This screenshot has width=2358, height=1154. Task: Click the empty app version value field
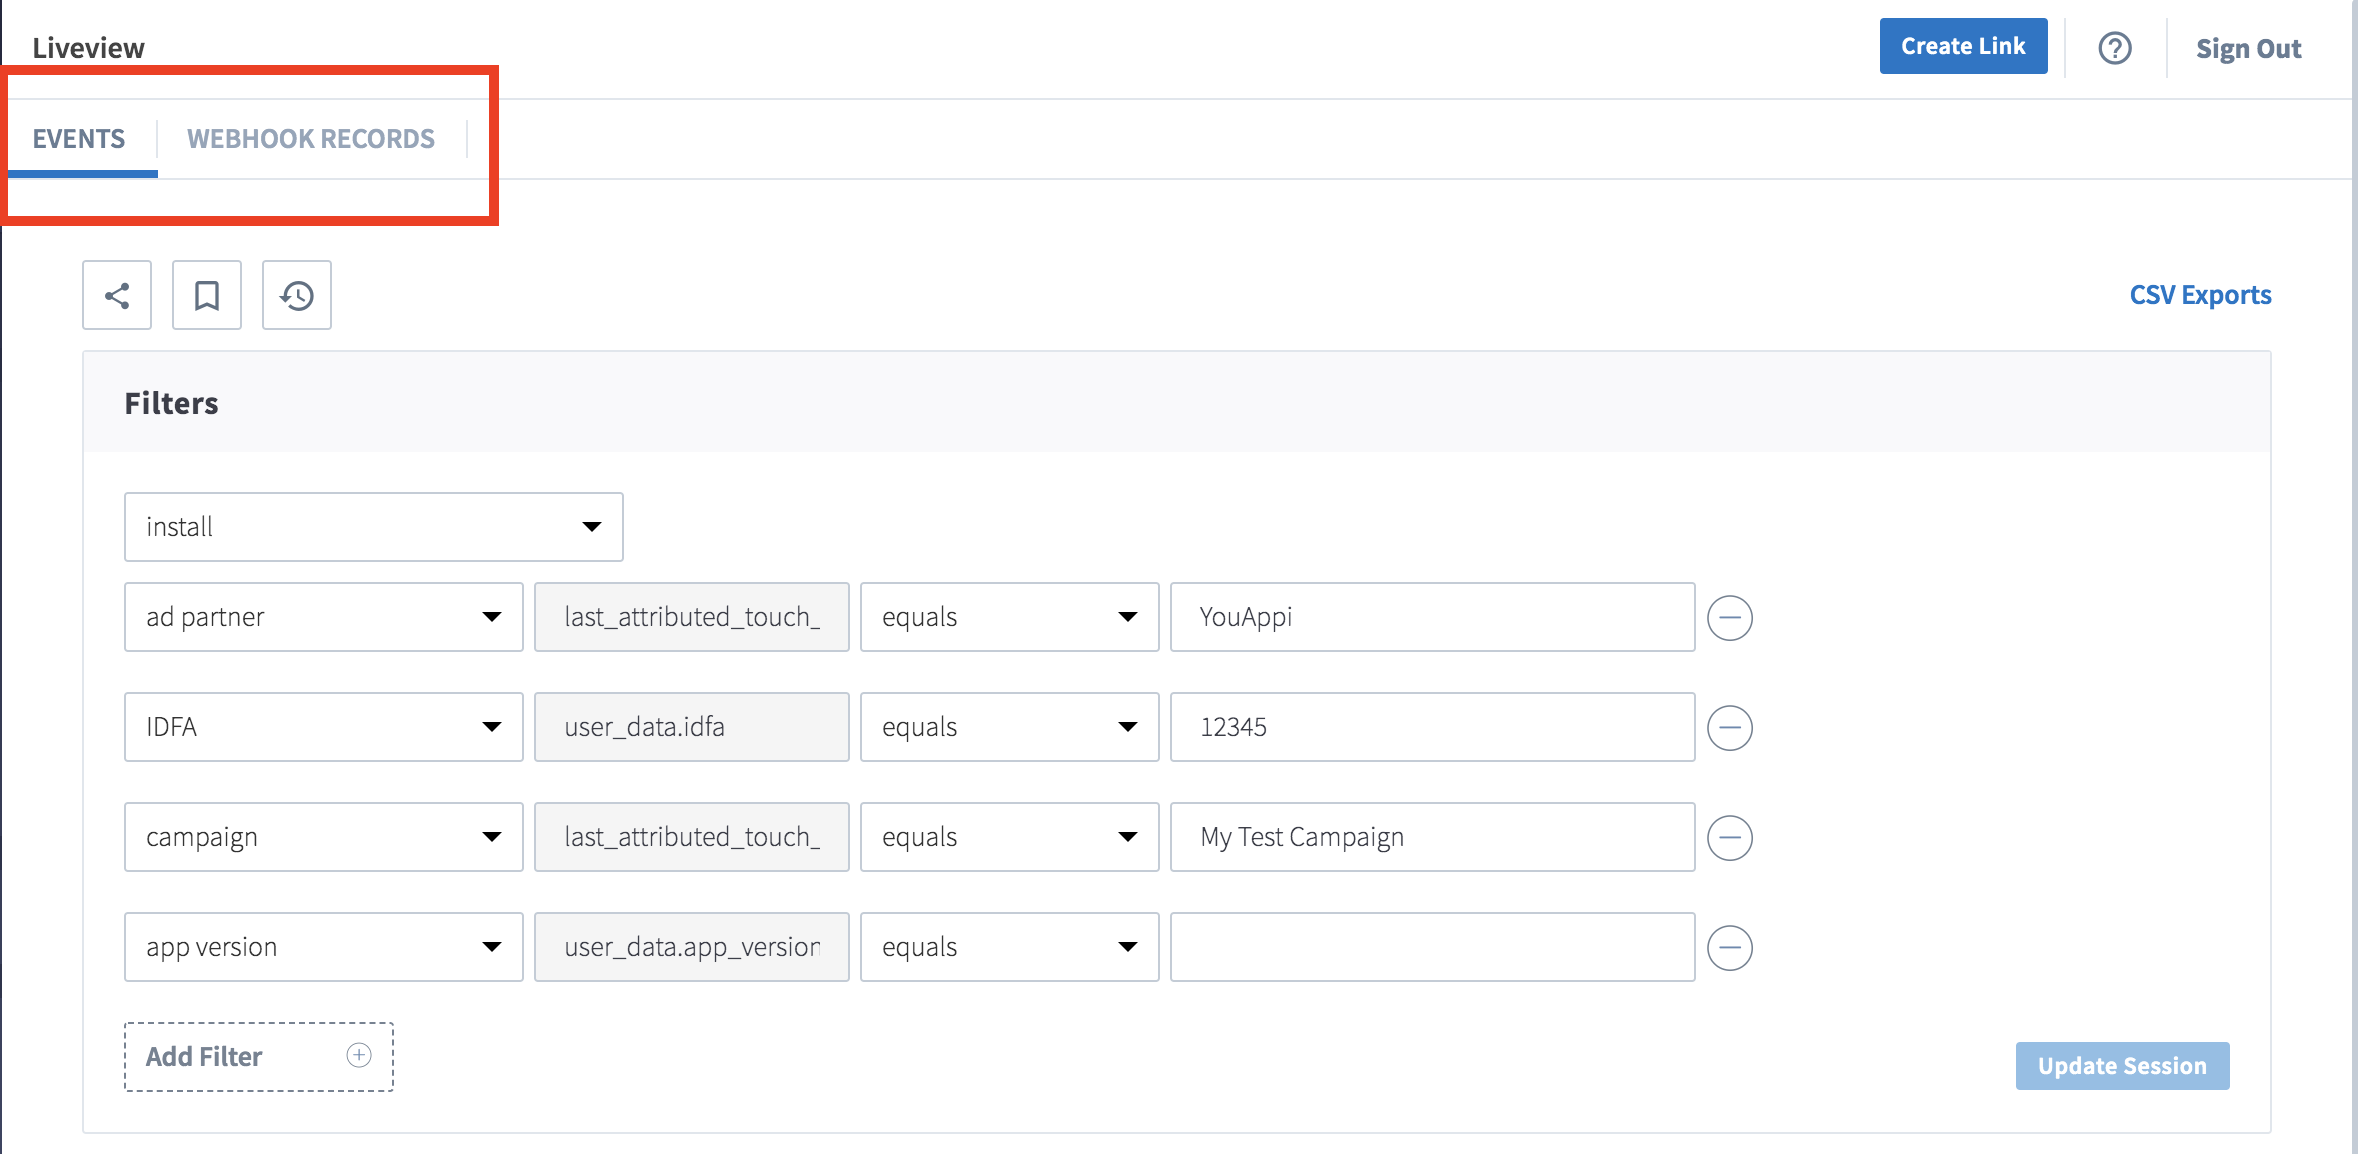[1431, 947]
